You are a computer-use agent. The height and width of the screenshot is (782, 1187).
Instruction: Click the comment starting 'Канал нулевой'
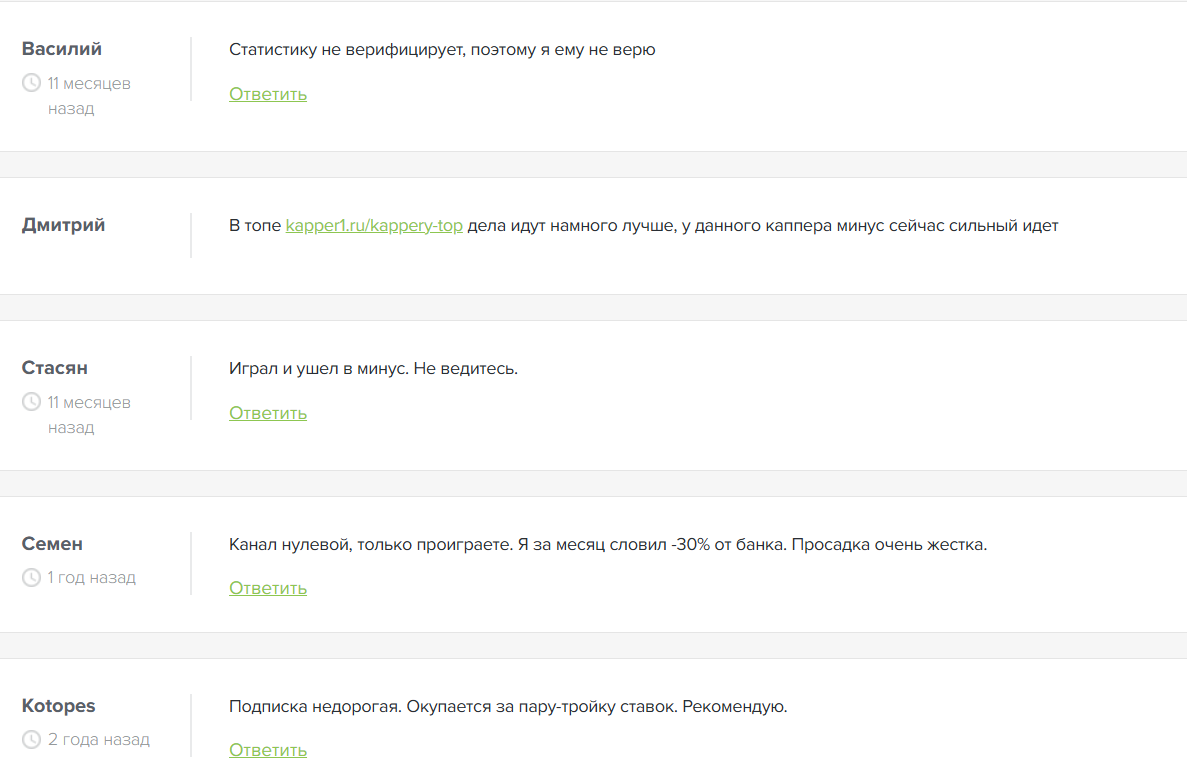click(x=608, y=545)
